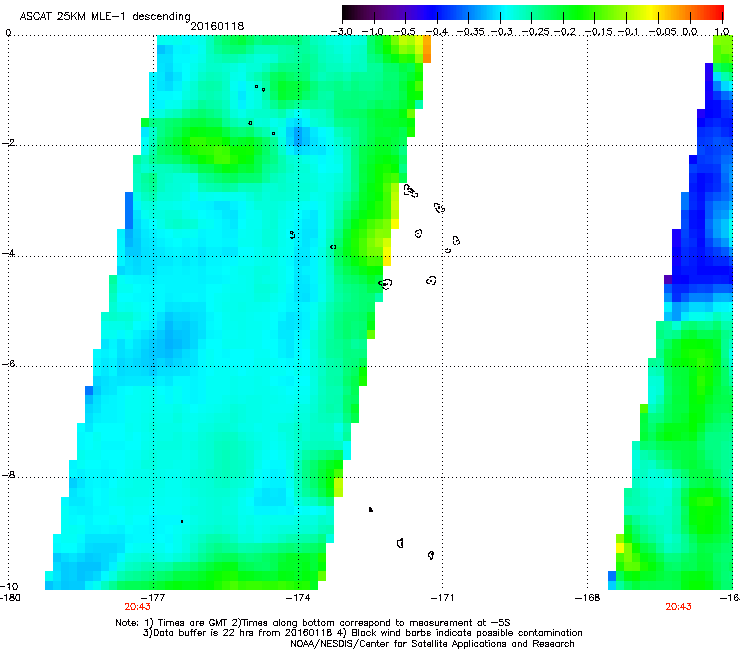Click the red "20:43" time beneath the -177 label
The width and height of the screenshot is (740, 650).
(137, 607)
